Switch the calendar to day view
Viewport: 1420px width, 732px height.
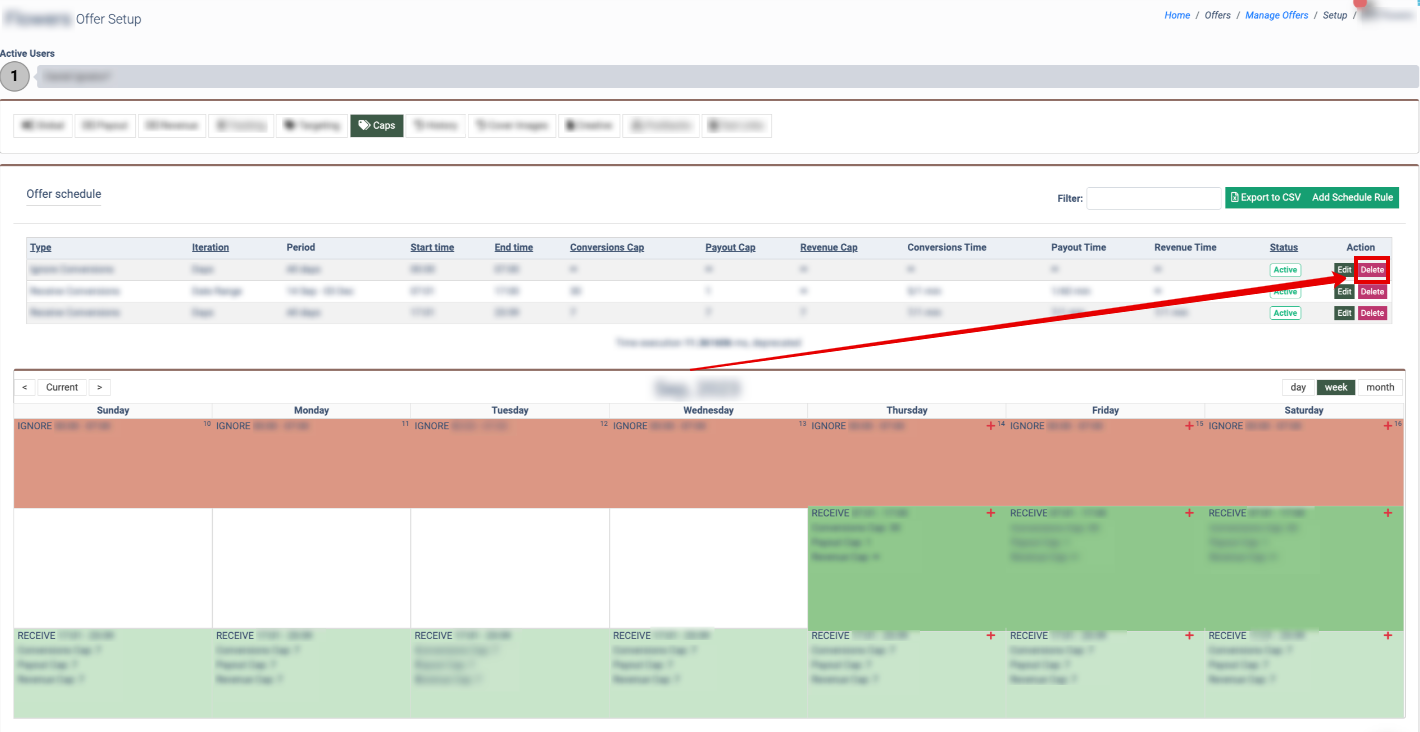click(x=1298, y=387)
